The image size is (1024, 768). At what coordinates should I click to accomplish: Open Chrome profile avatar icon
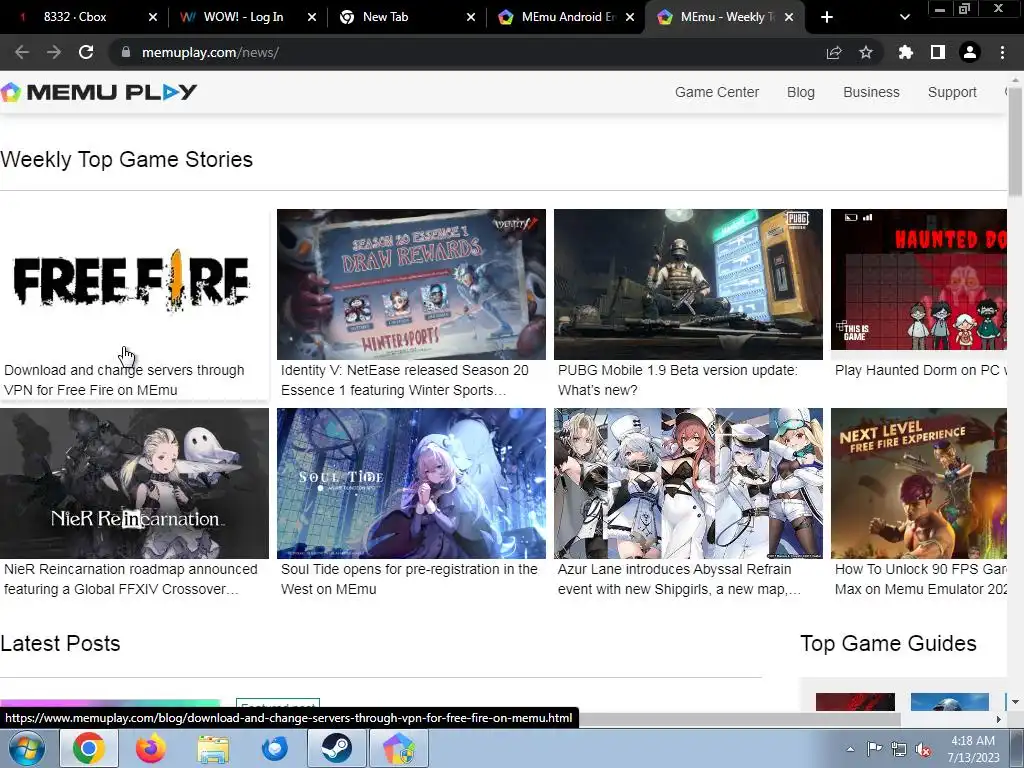(970, 52)
